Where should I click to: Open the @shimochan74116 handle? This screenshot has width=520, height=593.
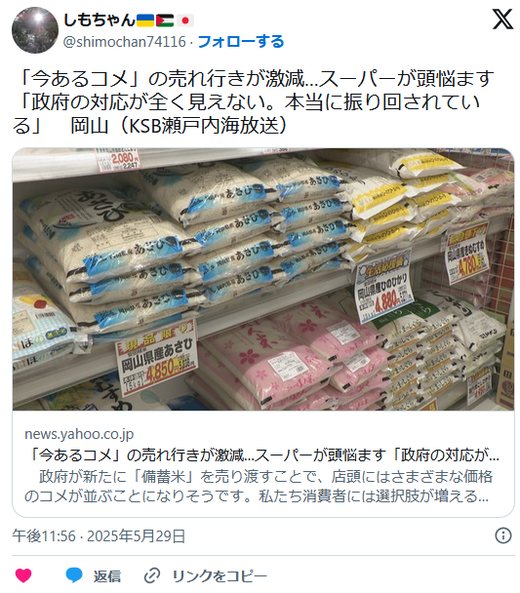124,42
